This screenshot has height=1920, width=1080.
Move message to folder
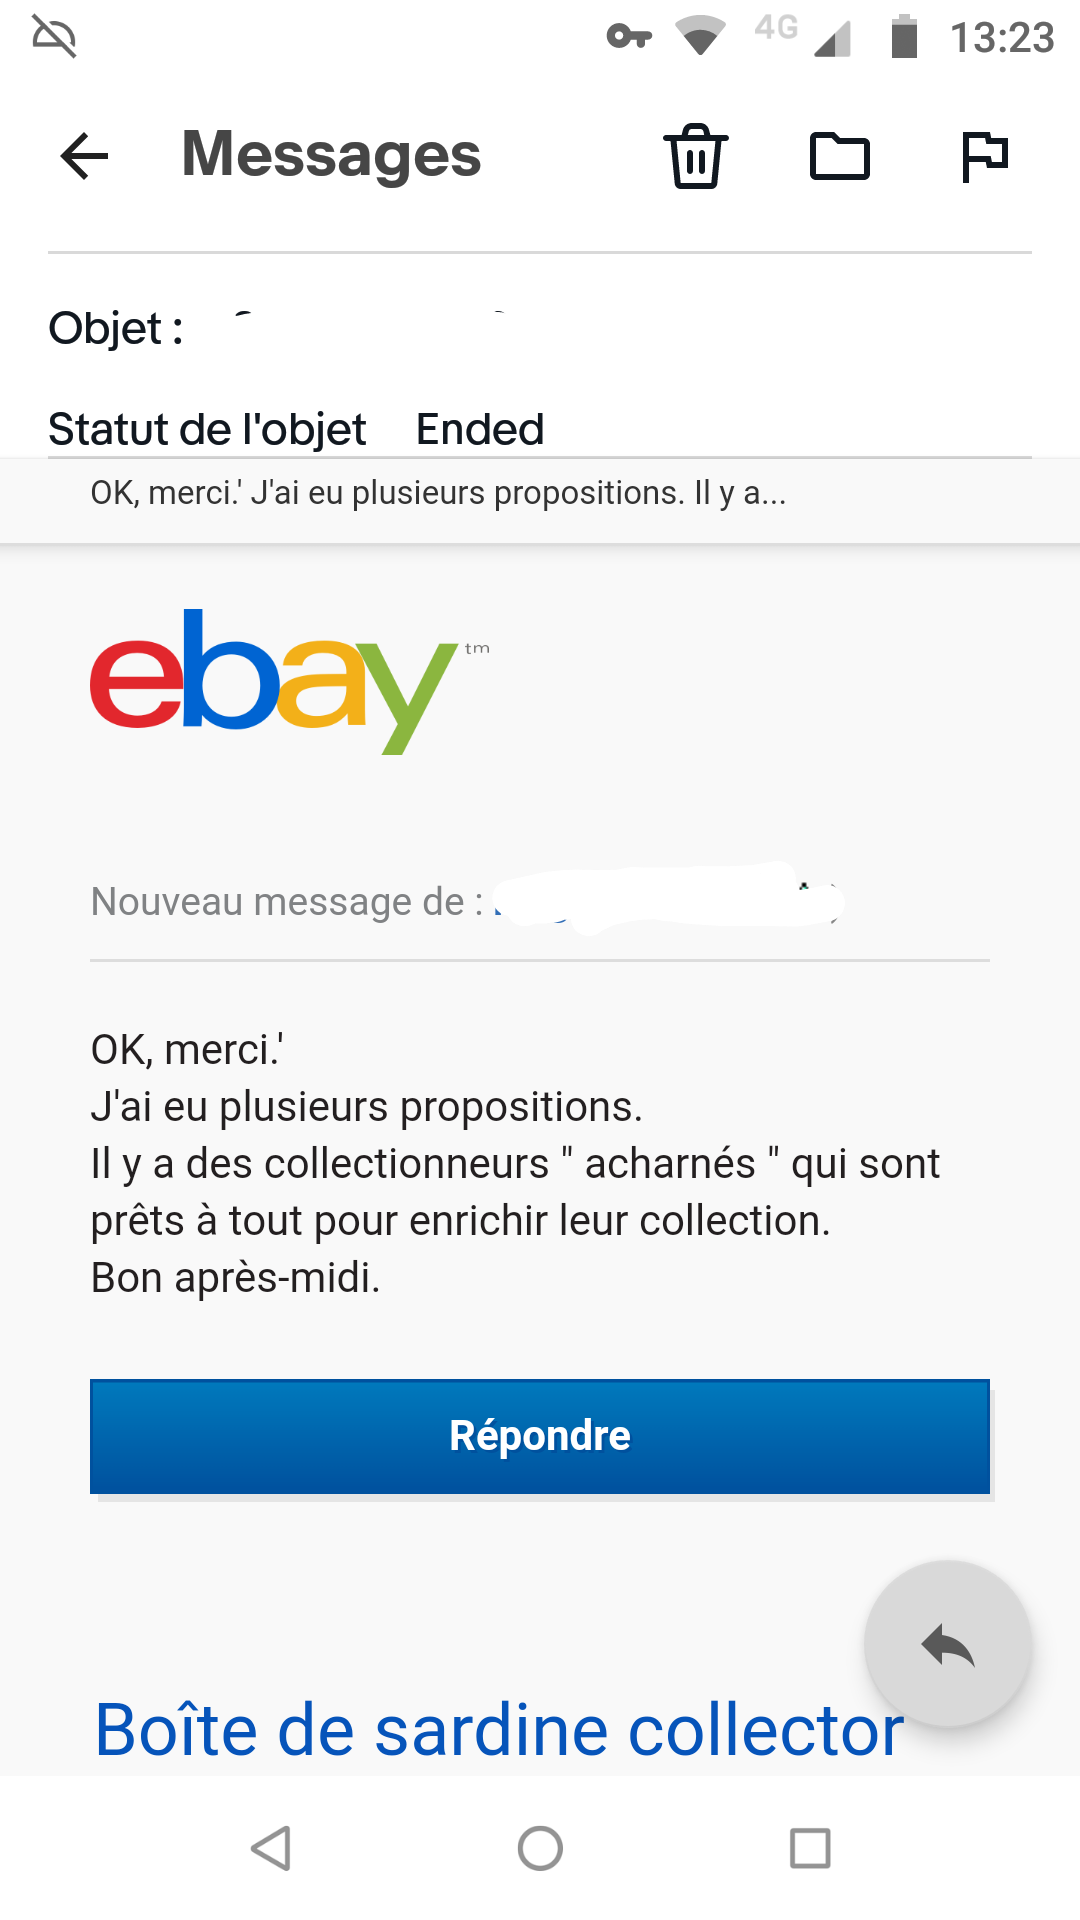tap(839, 156)
